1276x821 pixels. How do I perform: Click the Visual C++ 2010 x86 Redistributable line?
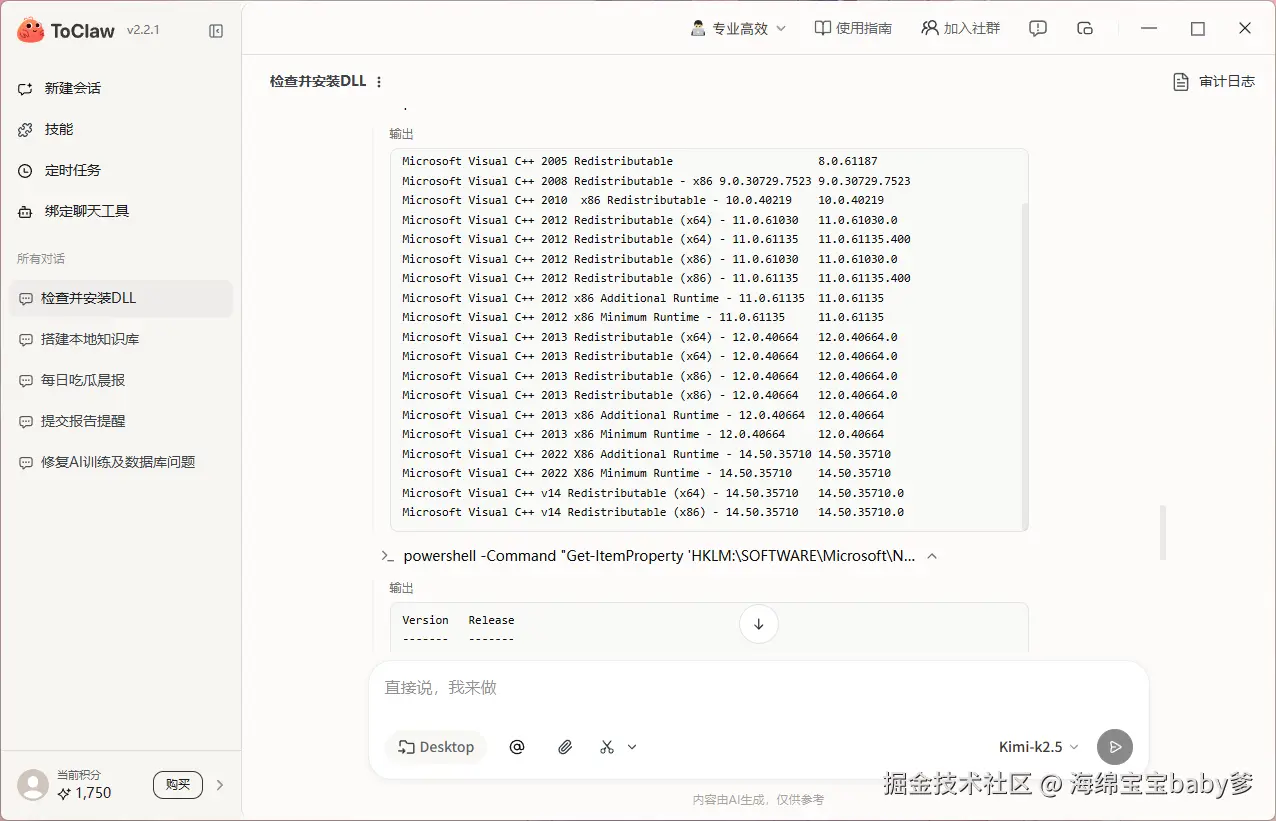point(643,200)
